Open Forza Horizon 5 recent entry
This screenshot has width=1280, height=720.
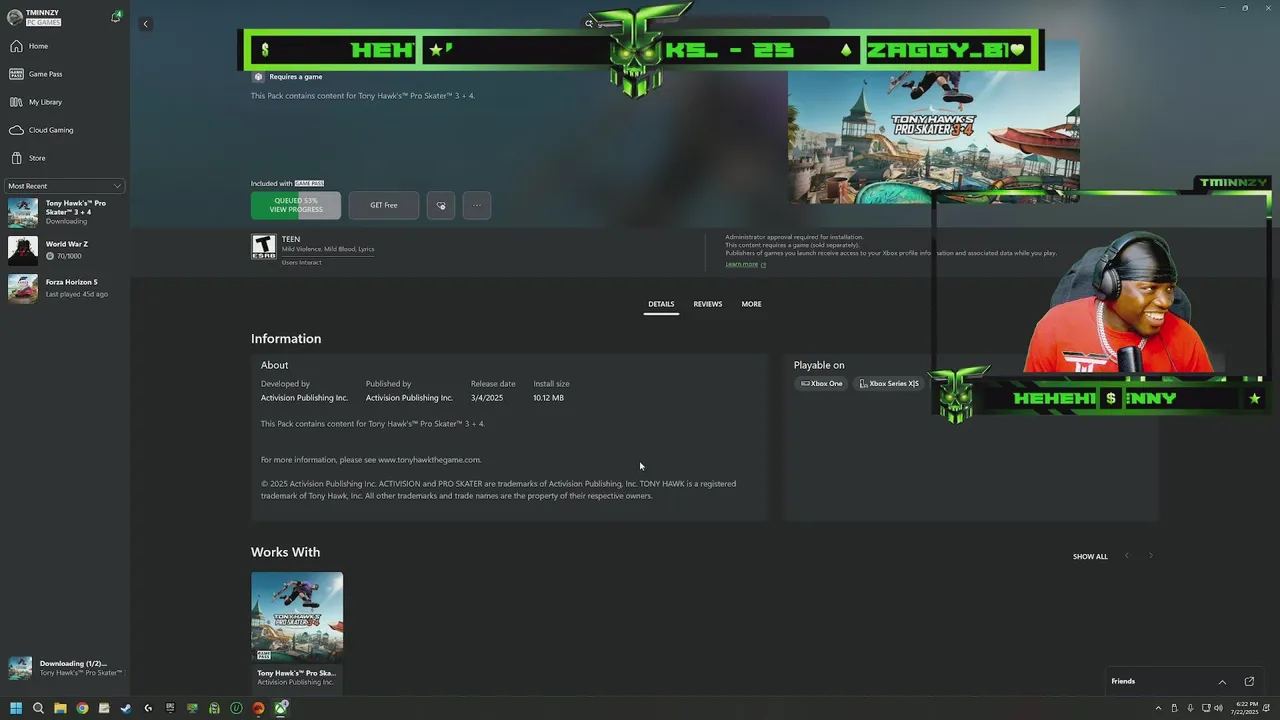coord(64,288)
